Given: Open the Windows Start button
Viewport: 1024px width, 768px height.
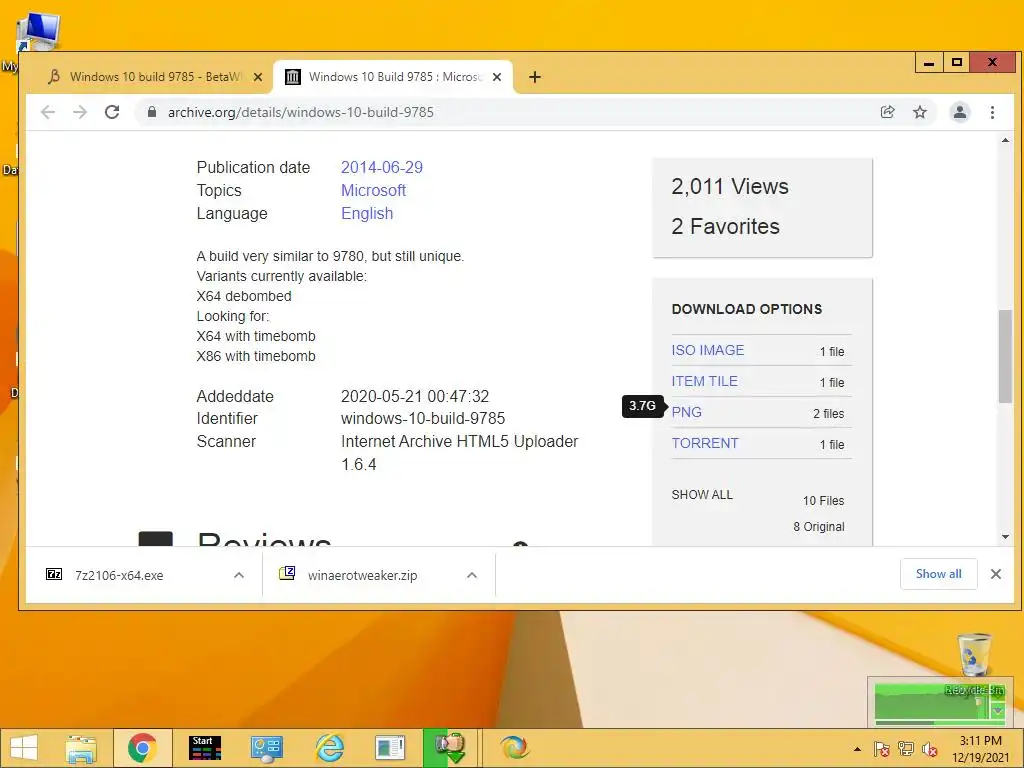Looking at the screenshot, I should 24,748.
